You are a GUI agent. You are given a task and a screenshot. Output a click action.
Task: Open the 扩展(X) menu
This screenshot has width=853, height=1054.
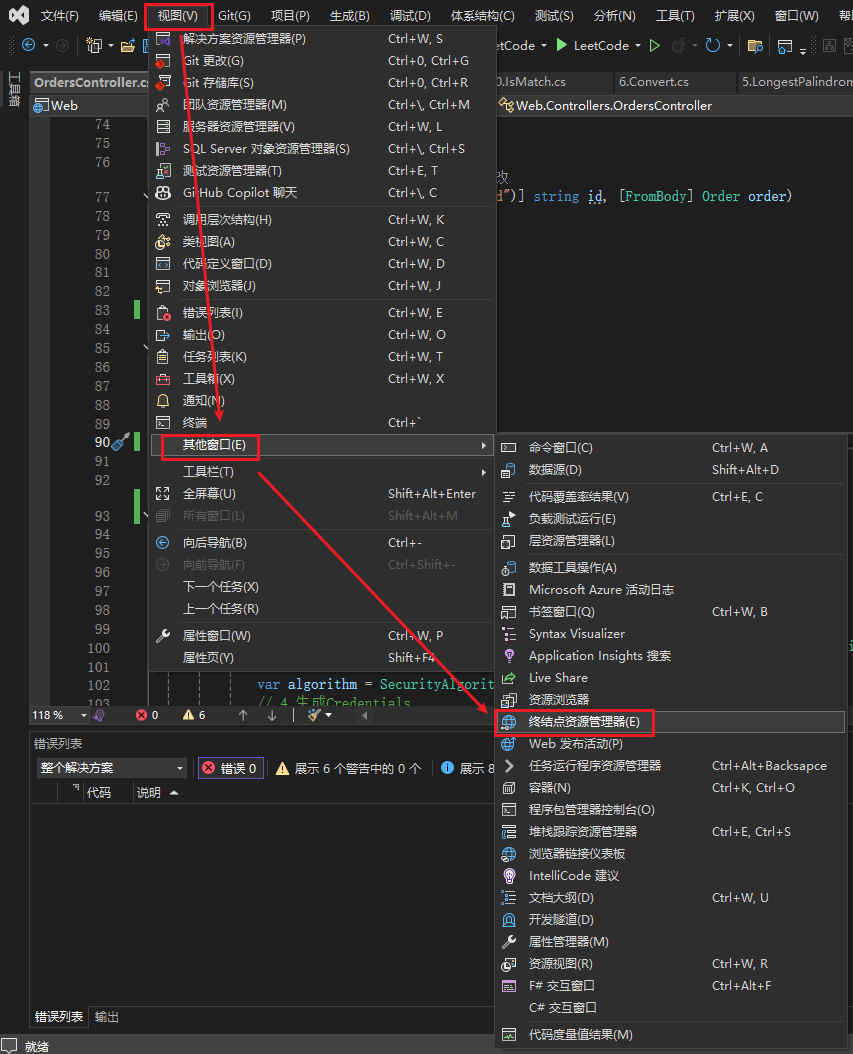point(734,15)
